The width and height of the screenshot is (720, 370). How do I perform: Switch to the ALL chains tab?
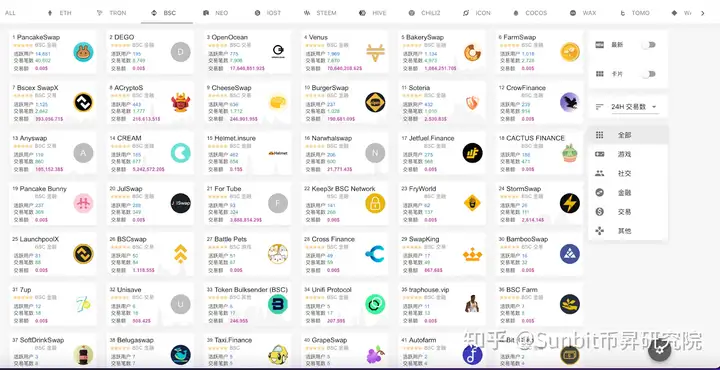point(10,13)
